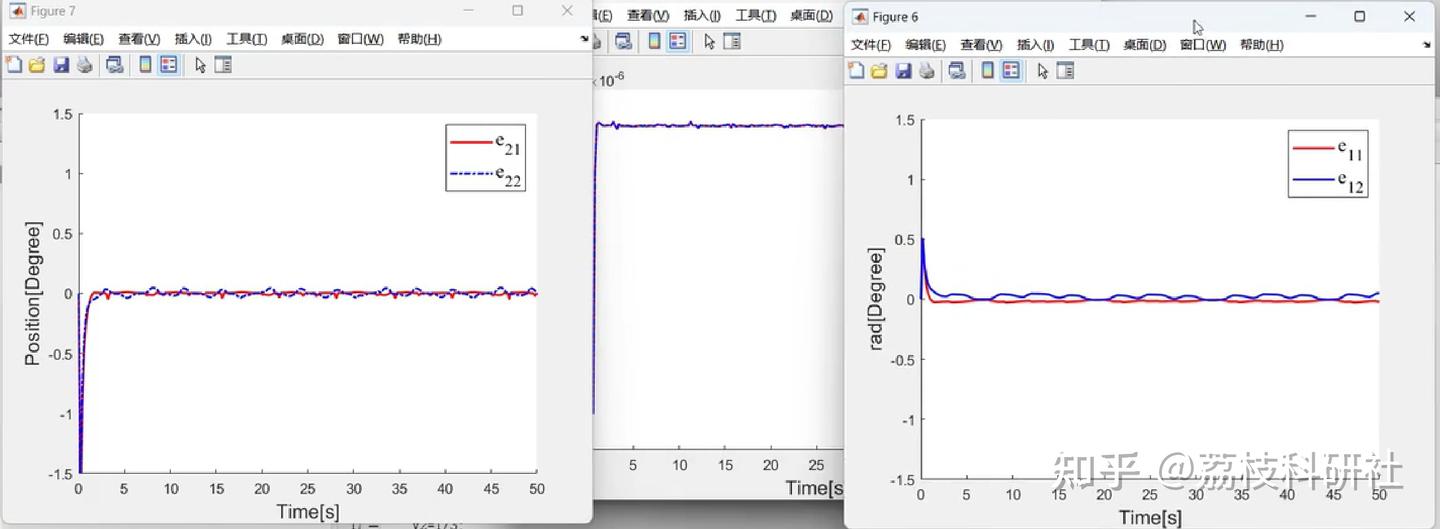Toggle insert legend icon in Figure 7

[x=169, y=65]
